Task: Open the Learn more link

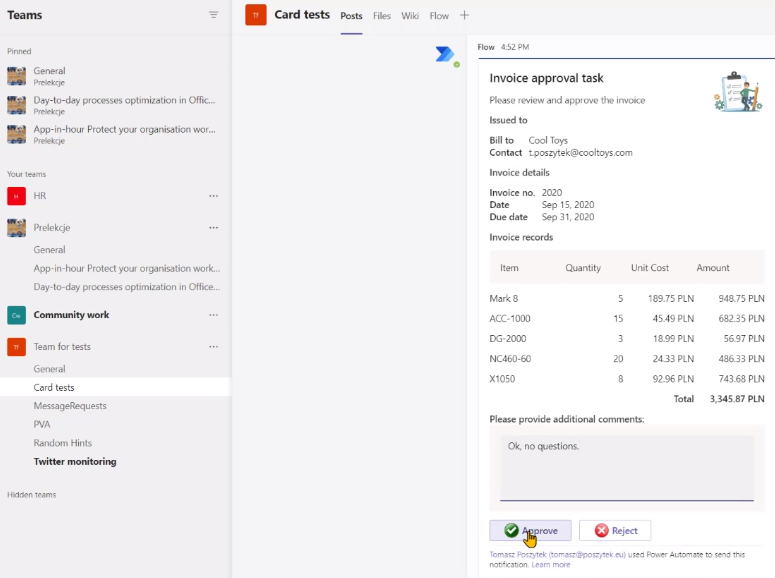Action: click(x=551, y=565)
